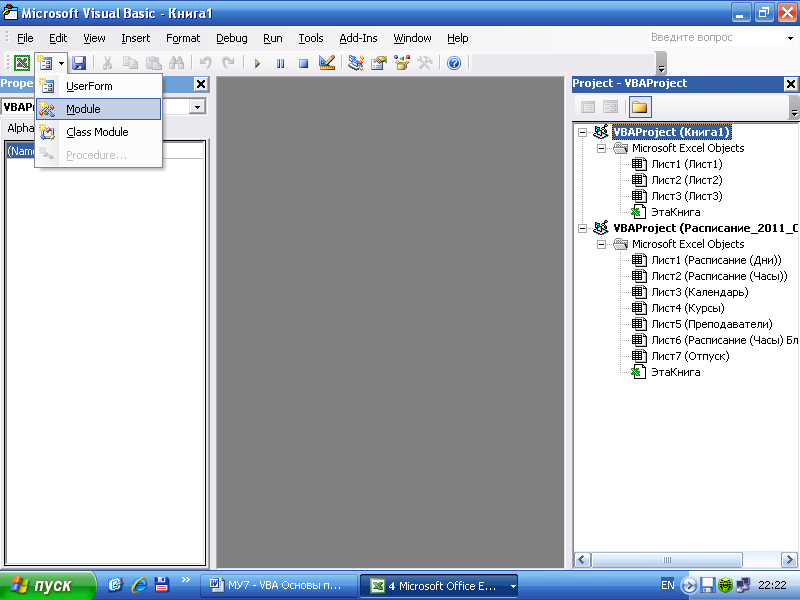Open the Format menu
The image size is (800, 600).
click(183, 38)
